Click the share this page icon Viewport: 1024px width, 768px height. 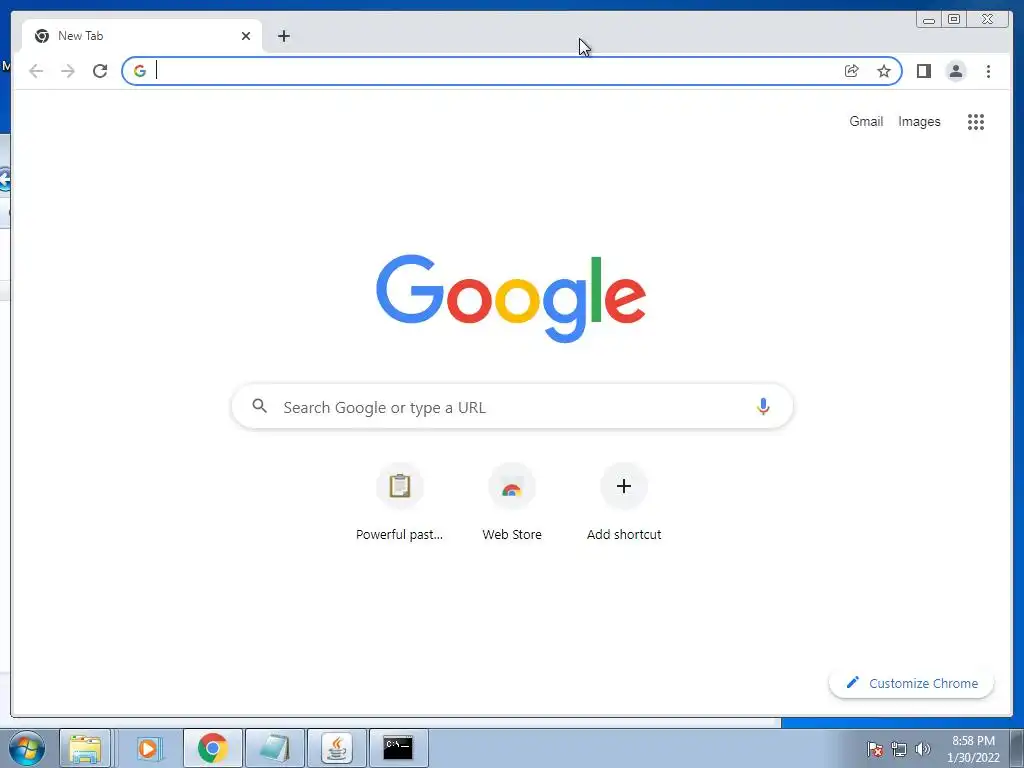[x=852, y=71]
